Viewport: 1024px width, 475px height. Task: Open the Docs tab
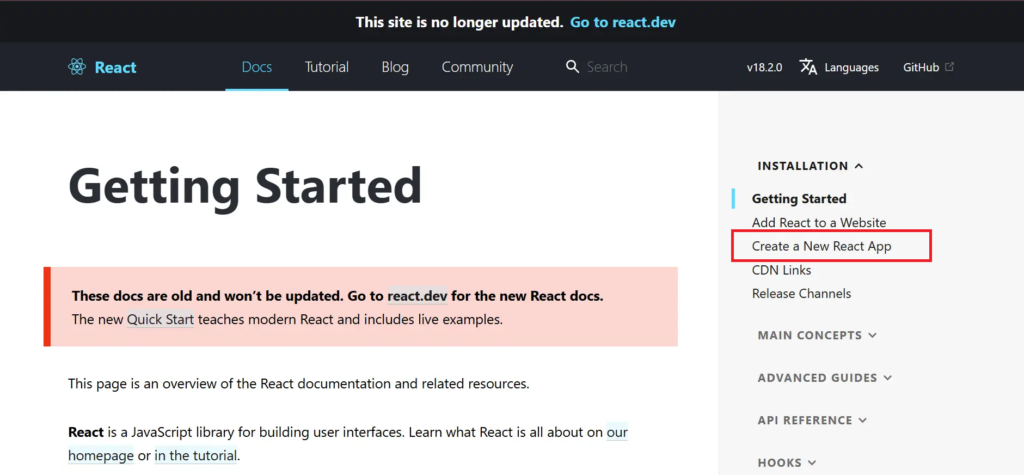tap(257, 67)
